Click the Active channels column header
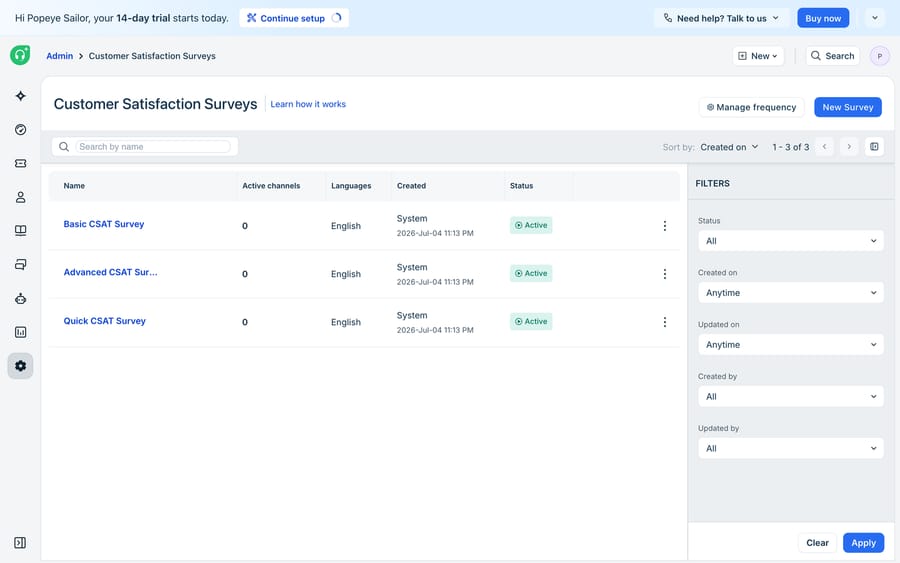Screen dimensions: 900x563 271,186
